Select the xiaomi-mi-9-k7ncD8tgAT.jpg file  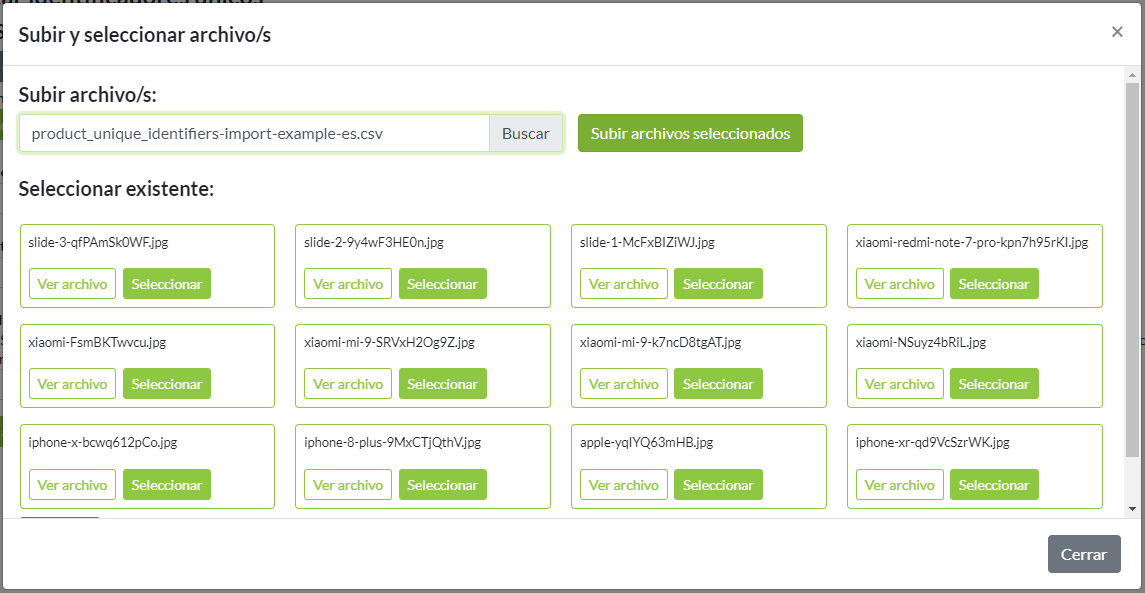coord(717,384)
